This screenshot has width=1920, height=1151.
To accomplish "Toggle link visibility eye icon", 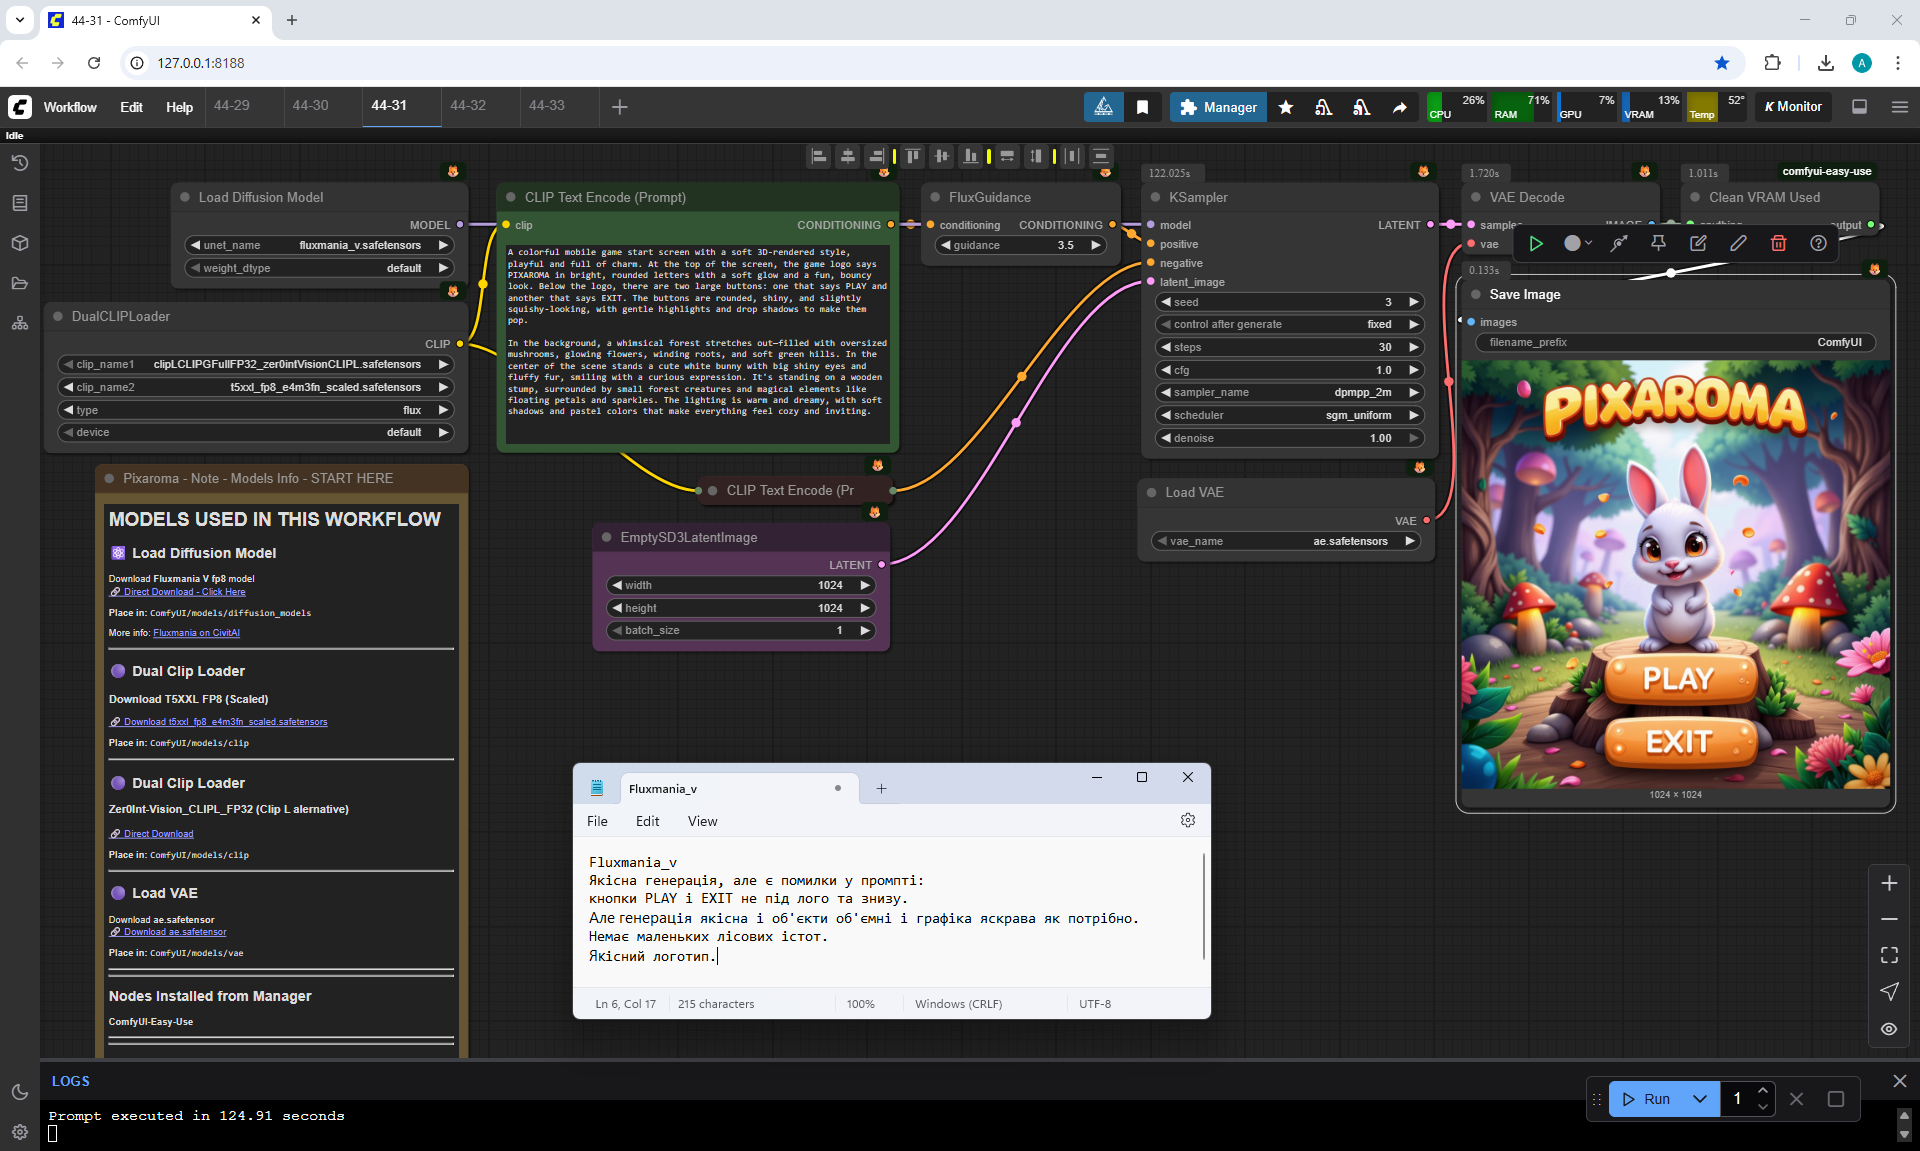I will pyautogui.click(x=1888, y=1028).
